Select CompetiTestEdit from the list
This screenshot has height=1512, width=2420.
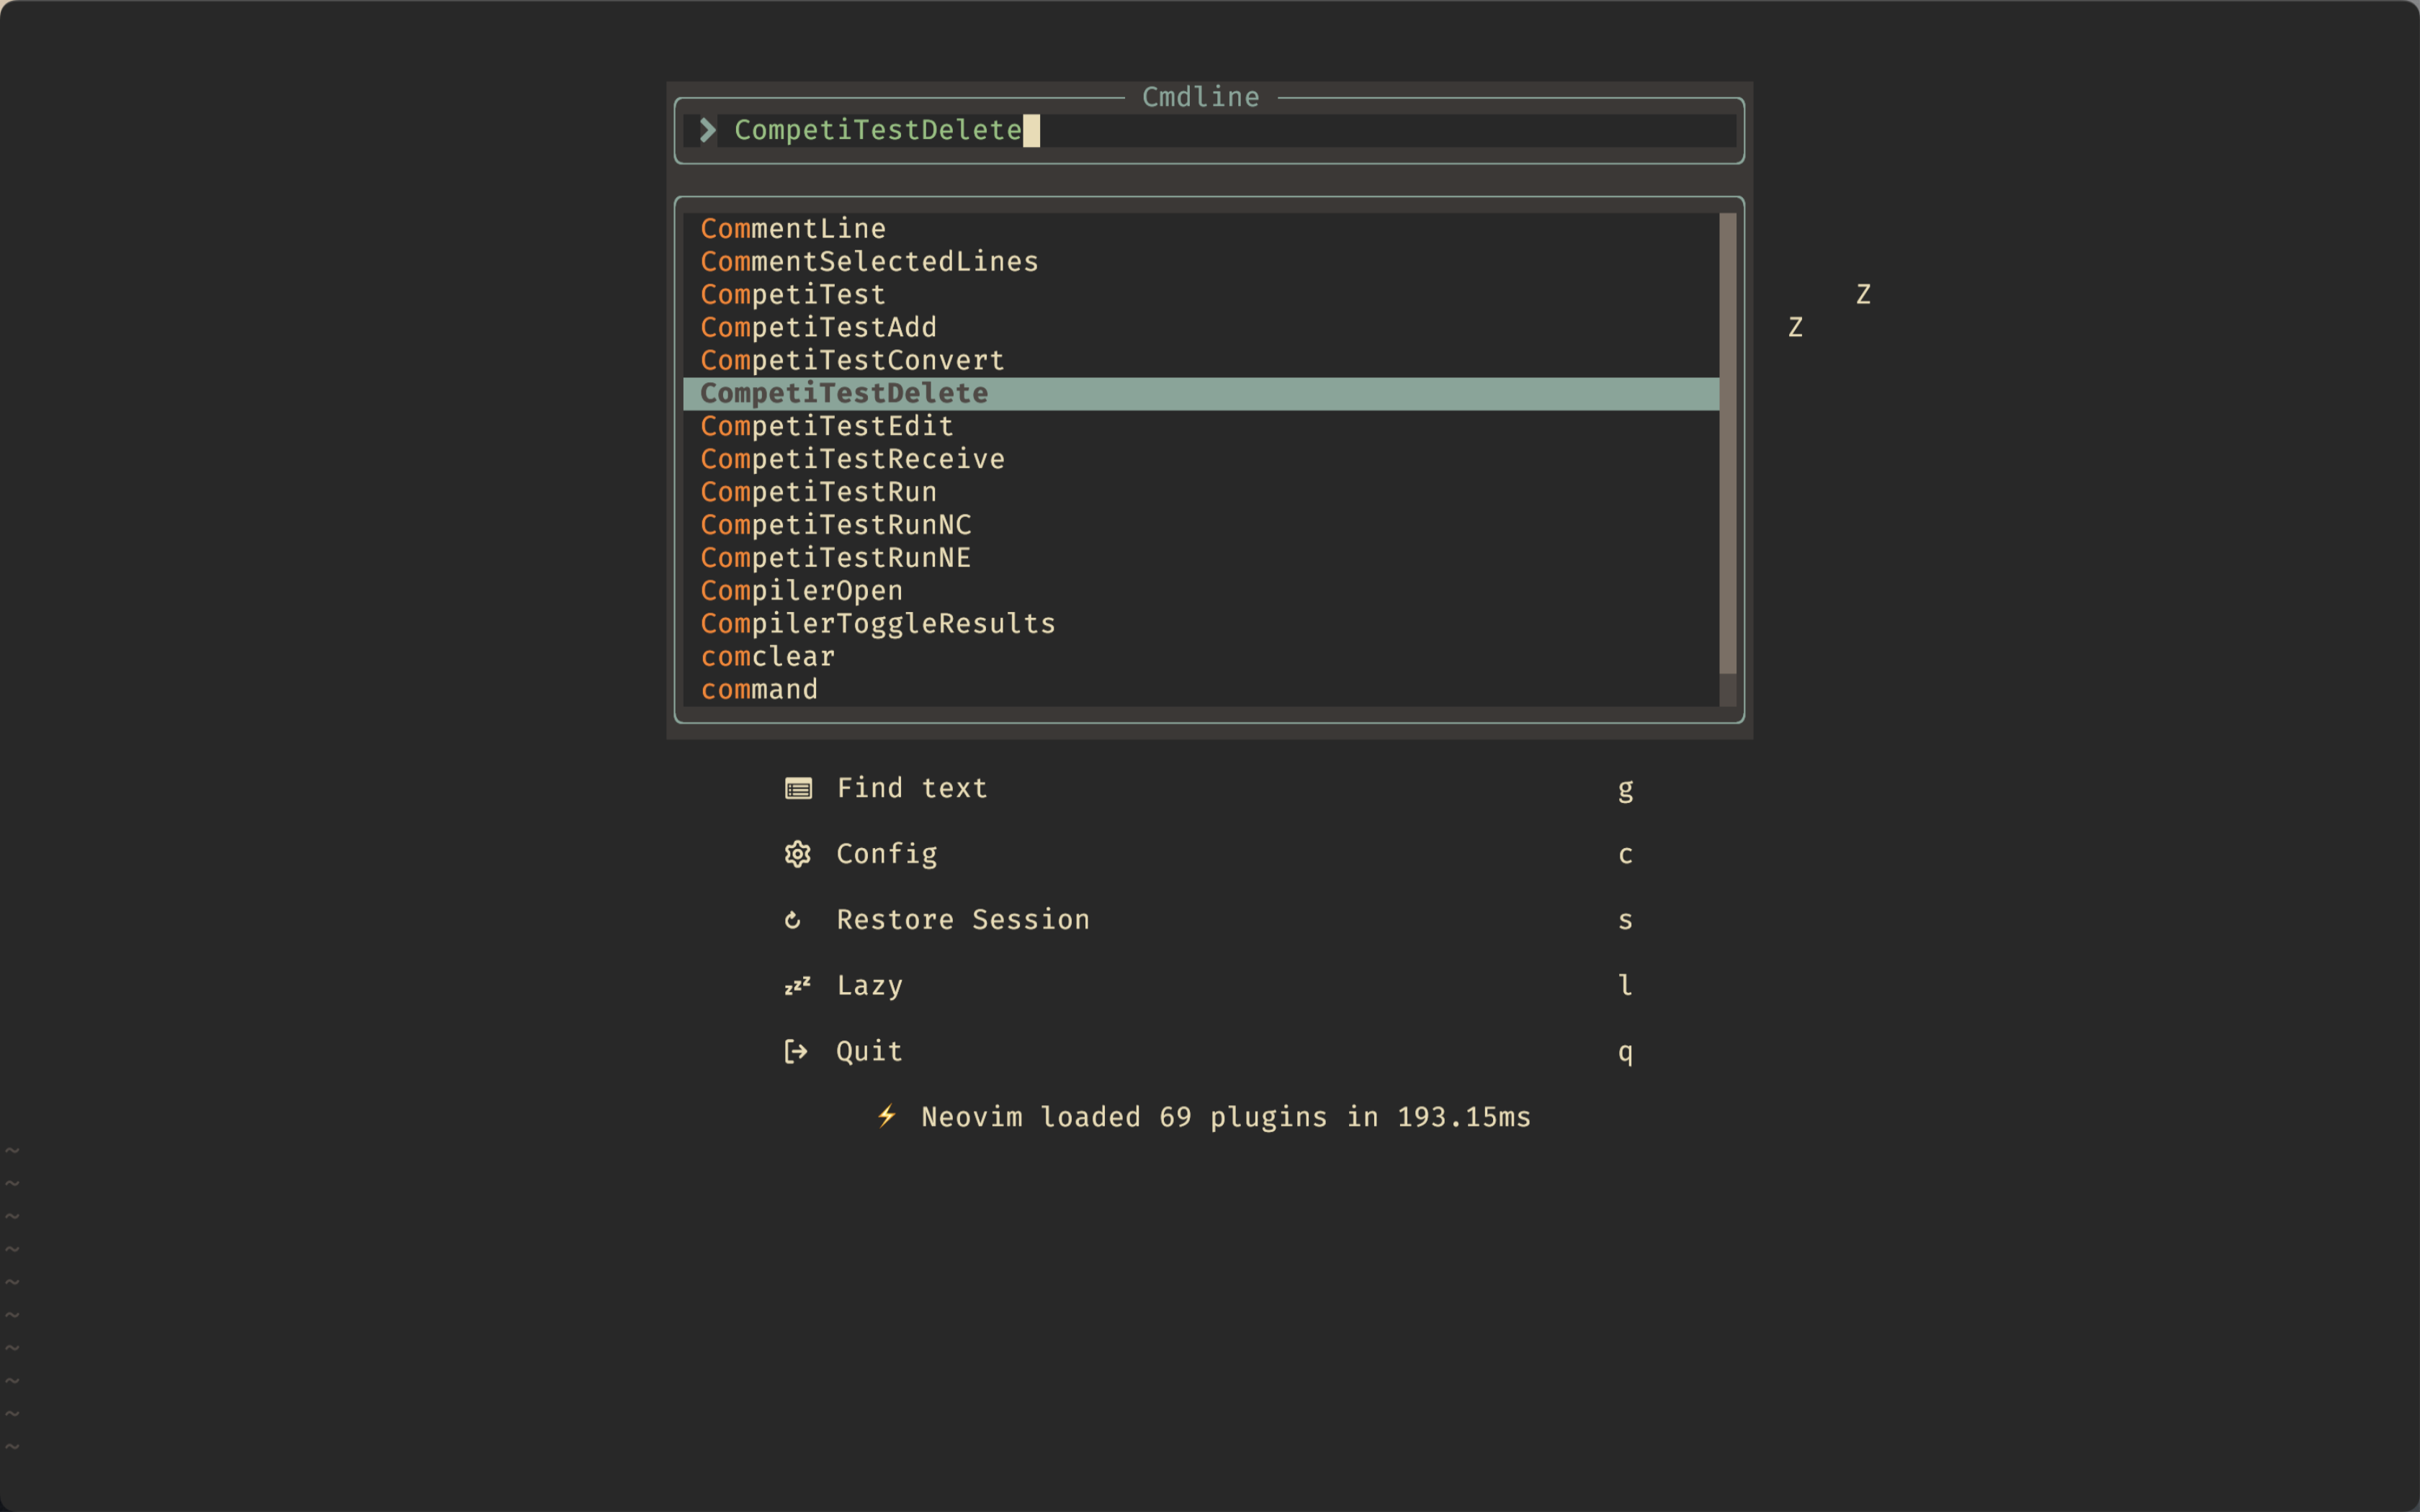pyautogui.click(x=827, y=426)
